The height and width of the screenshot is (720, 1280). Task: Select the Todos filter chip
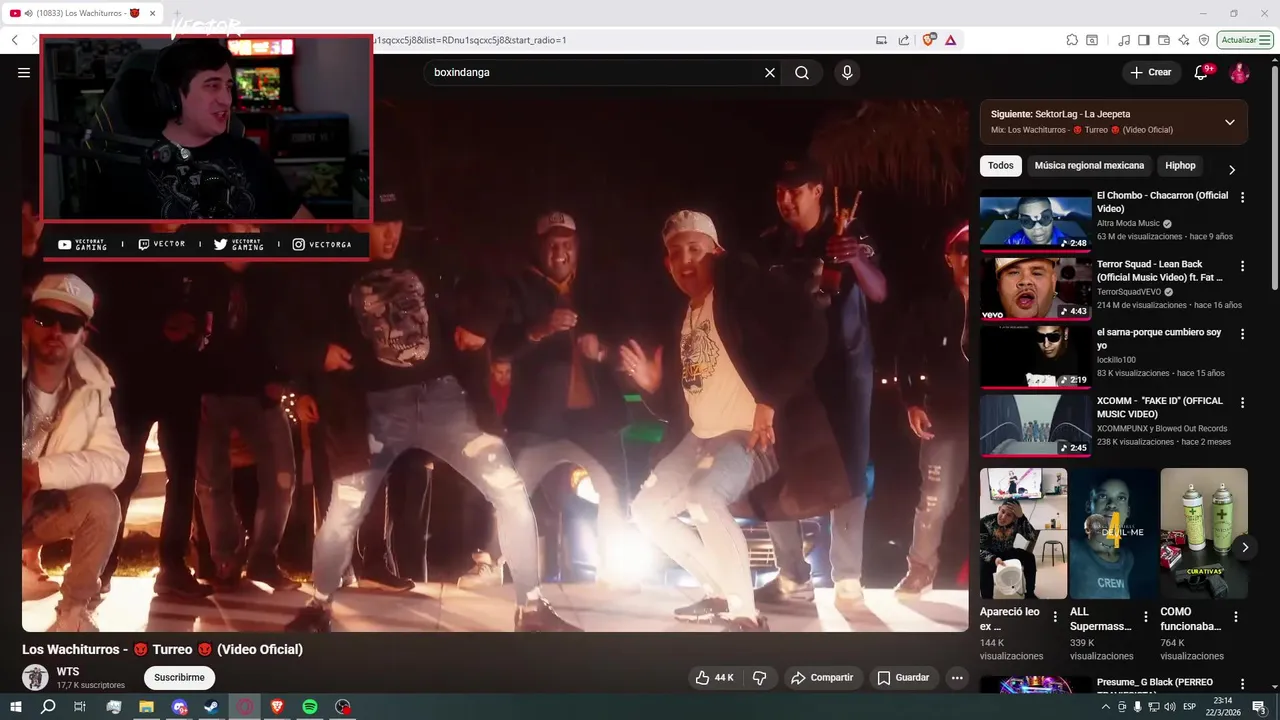click(x=1000, y=166)
